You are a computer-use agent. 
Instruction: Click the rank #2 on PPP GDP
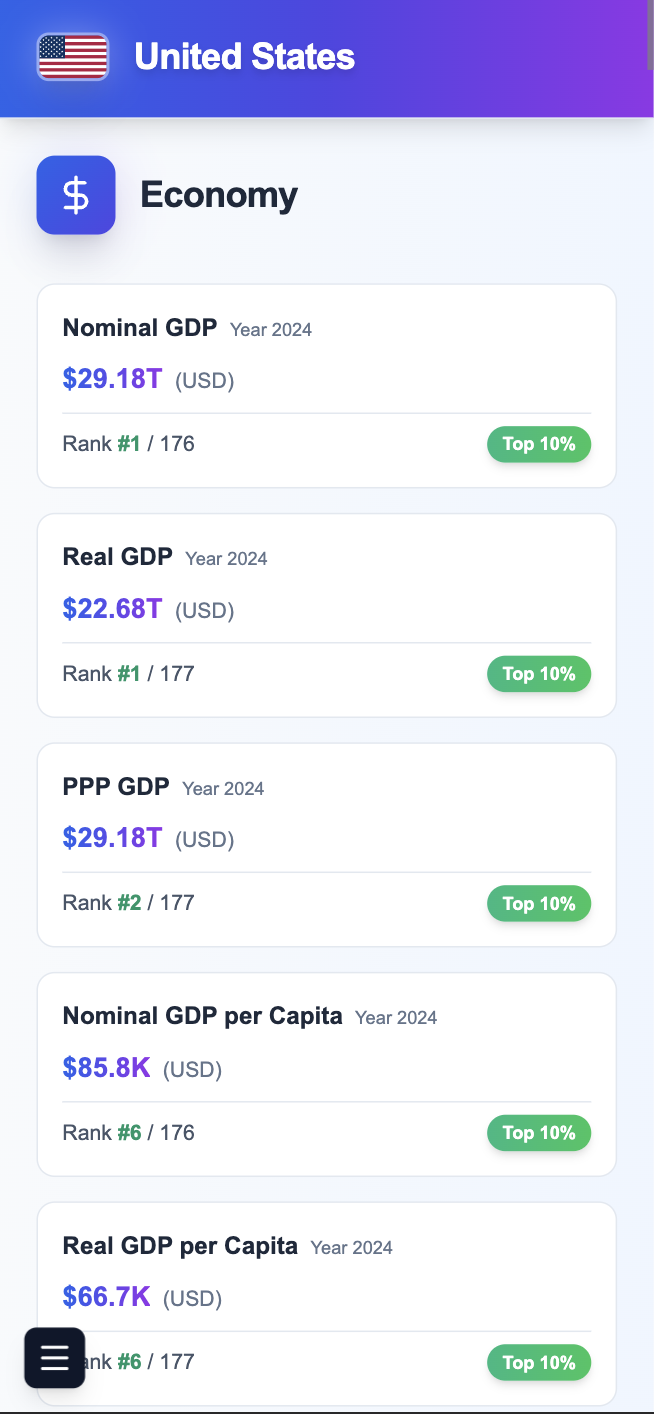point(130,903)
